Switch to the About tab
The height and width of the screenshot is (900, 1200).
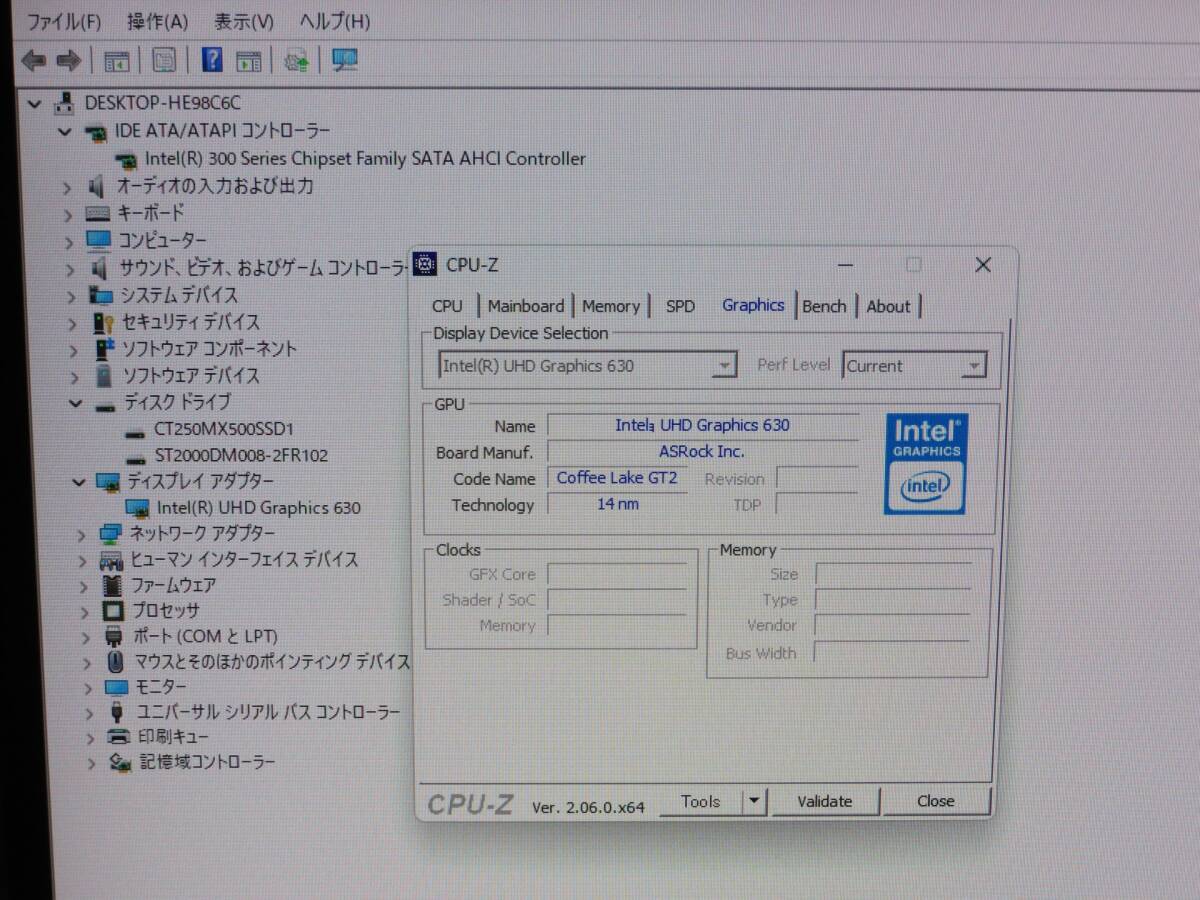[x=888, y=306]
